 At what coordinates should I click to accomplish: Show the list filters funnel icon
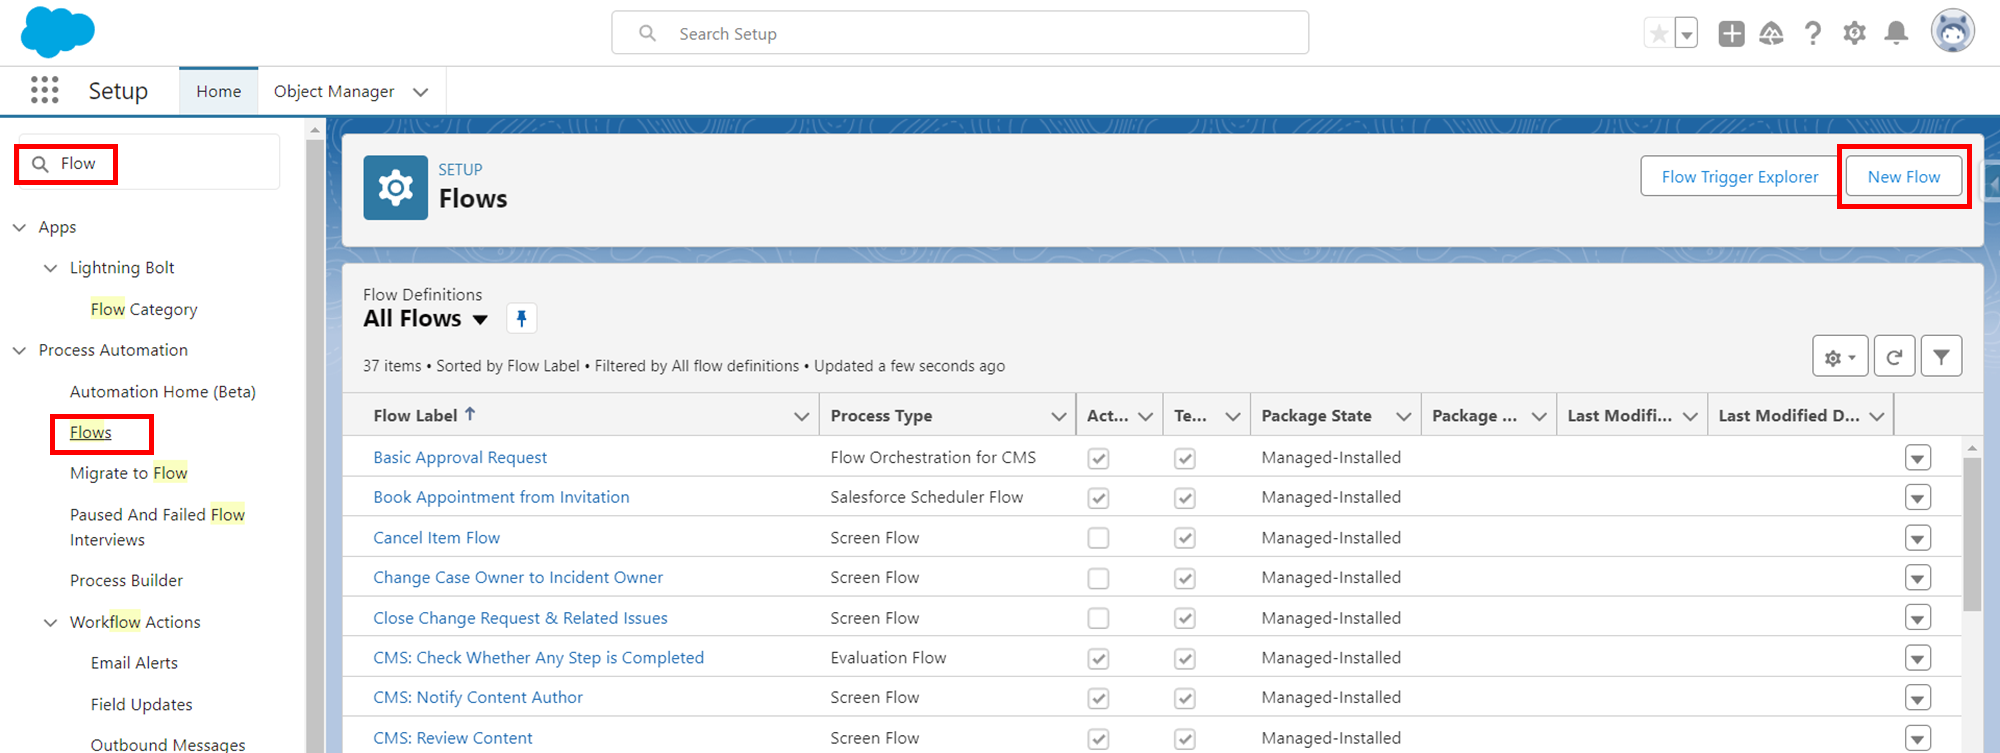coord(1941,356)
